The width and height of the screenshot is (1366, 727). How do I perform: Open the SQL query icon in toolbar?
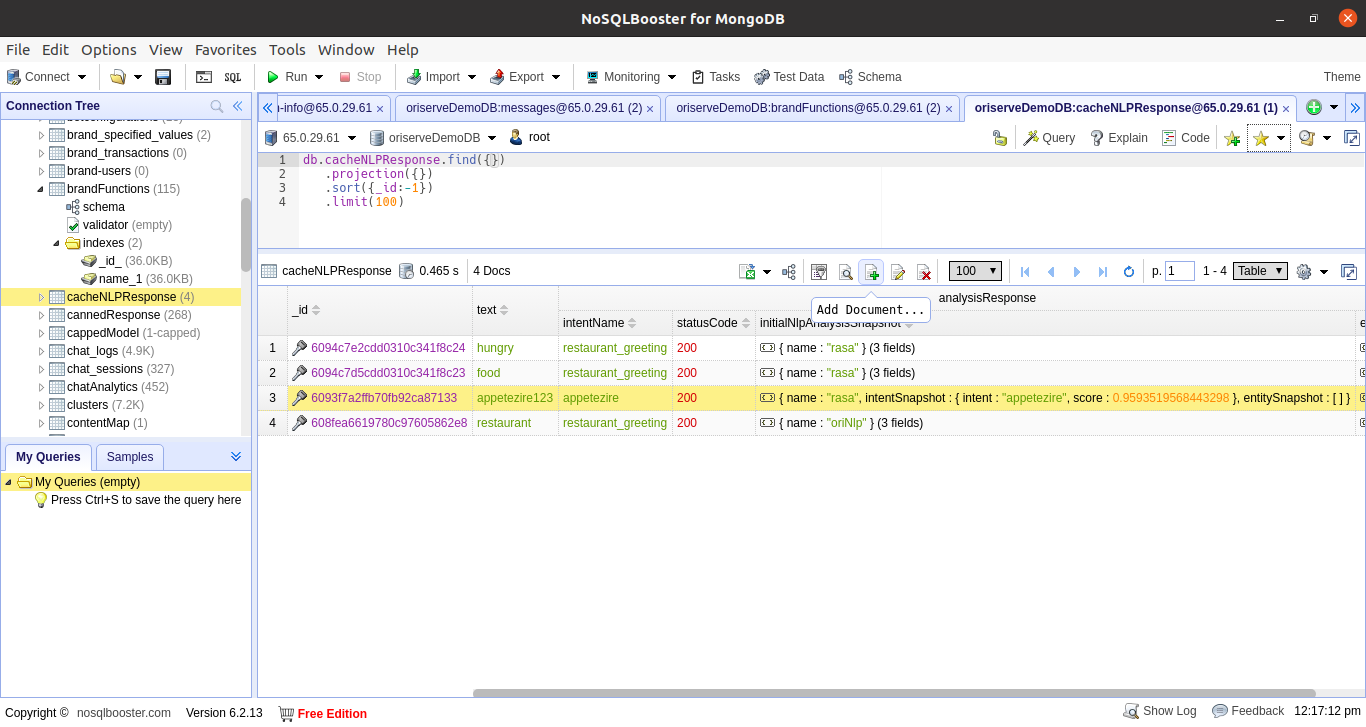(232, 77)
